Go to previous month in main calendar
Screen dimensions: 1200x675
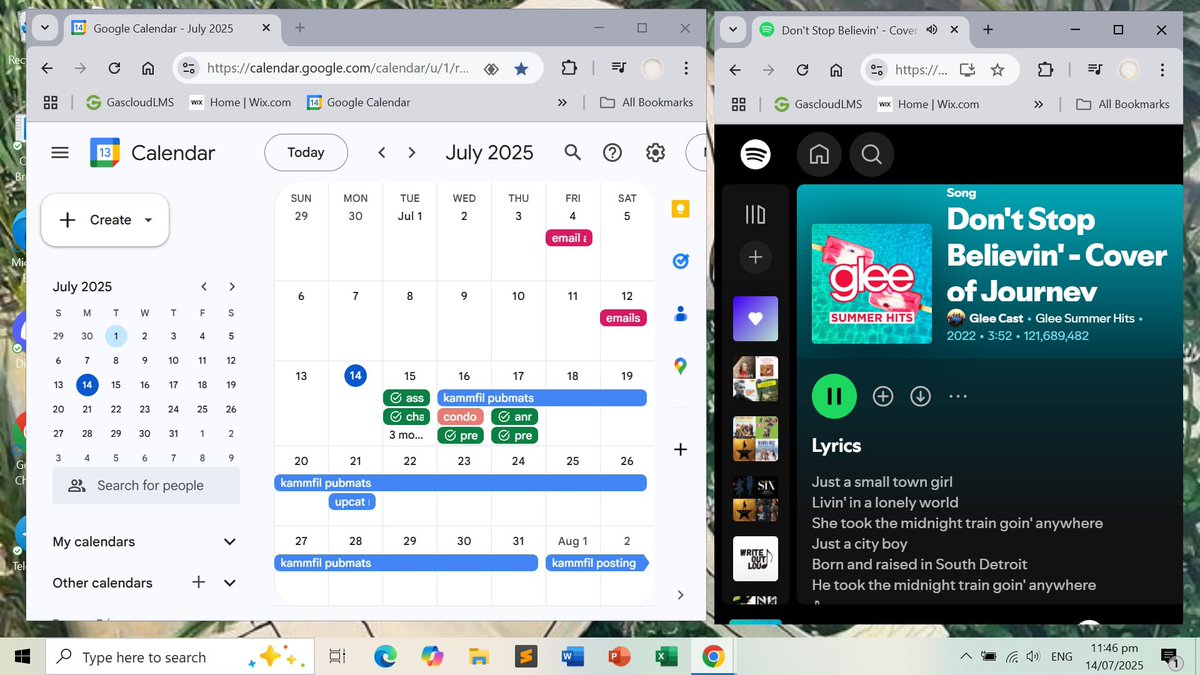[x=381, y=153]
